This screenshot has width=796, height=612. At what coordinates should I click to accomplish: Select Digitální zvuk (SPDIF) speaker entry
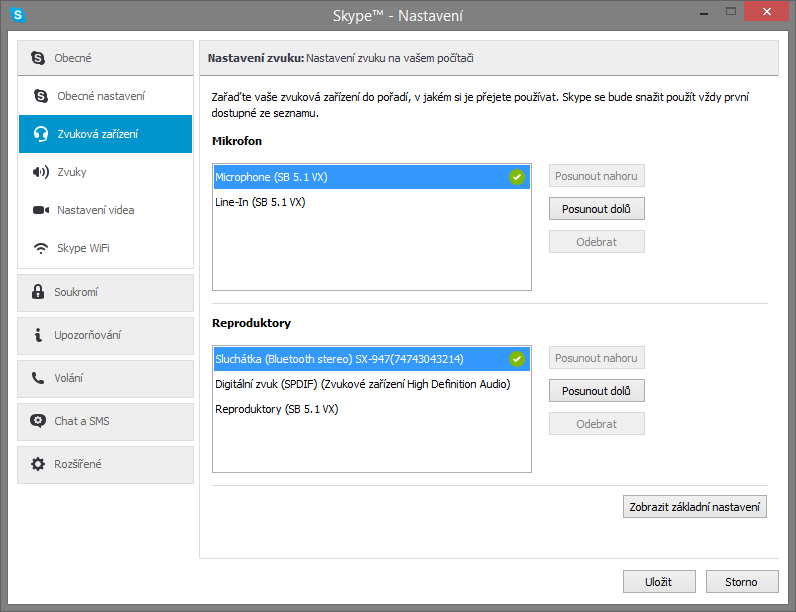coord(372,384)
